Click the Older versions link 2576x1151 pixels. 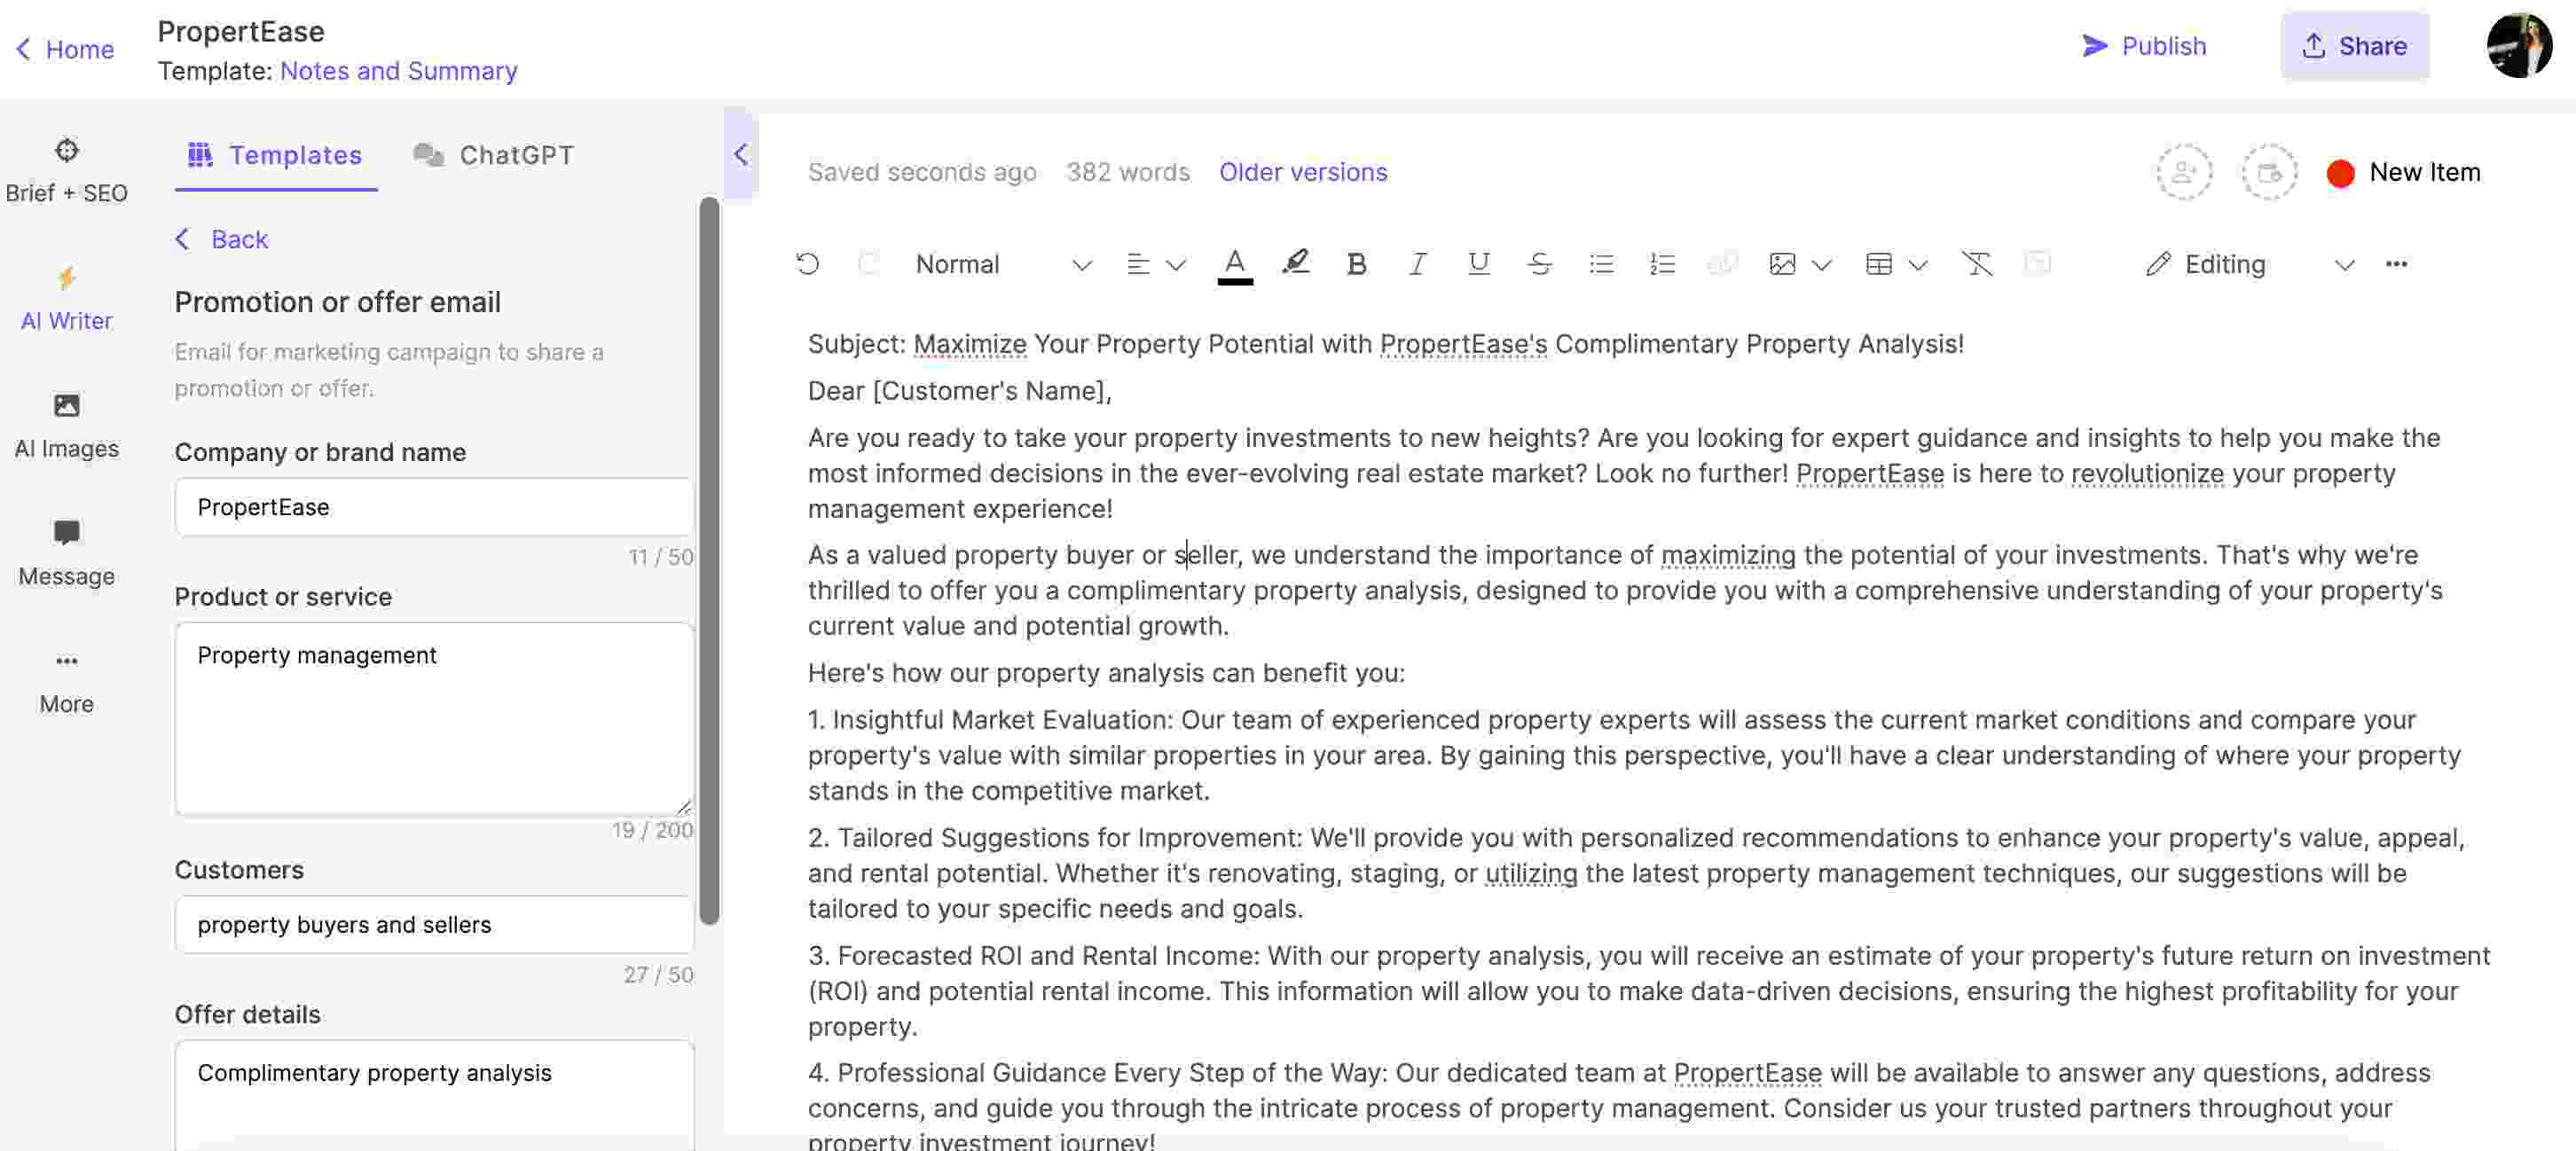(x=1303, y=171)
